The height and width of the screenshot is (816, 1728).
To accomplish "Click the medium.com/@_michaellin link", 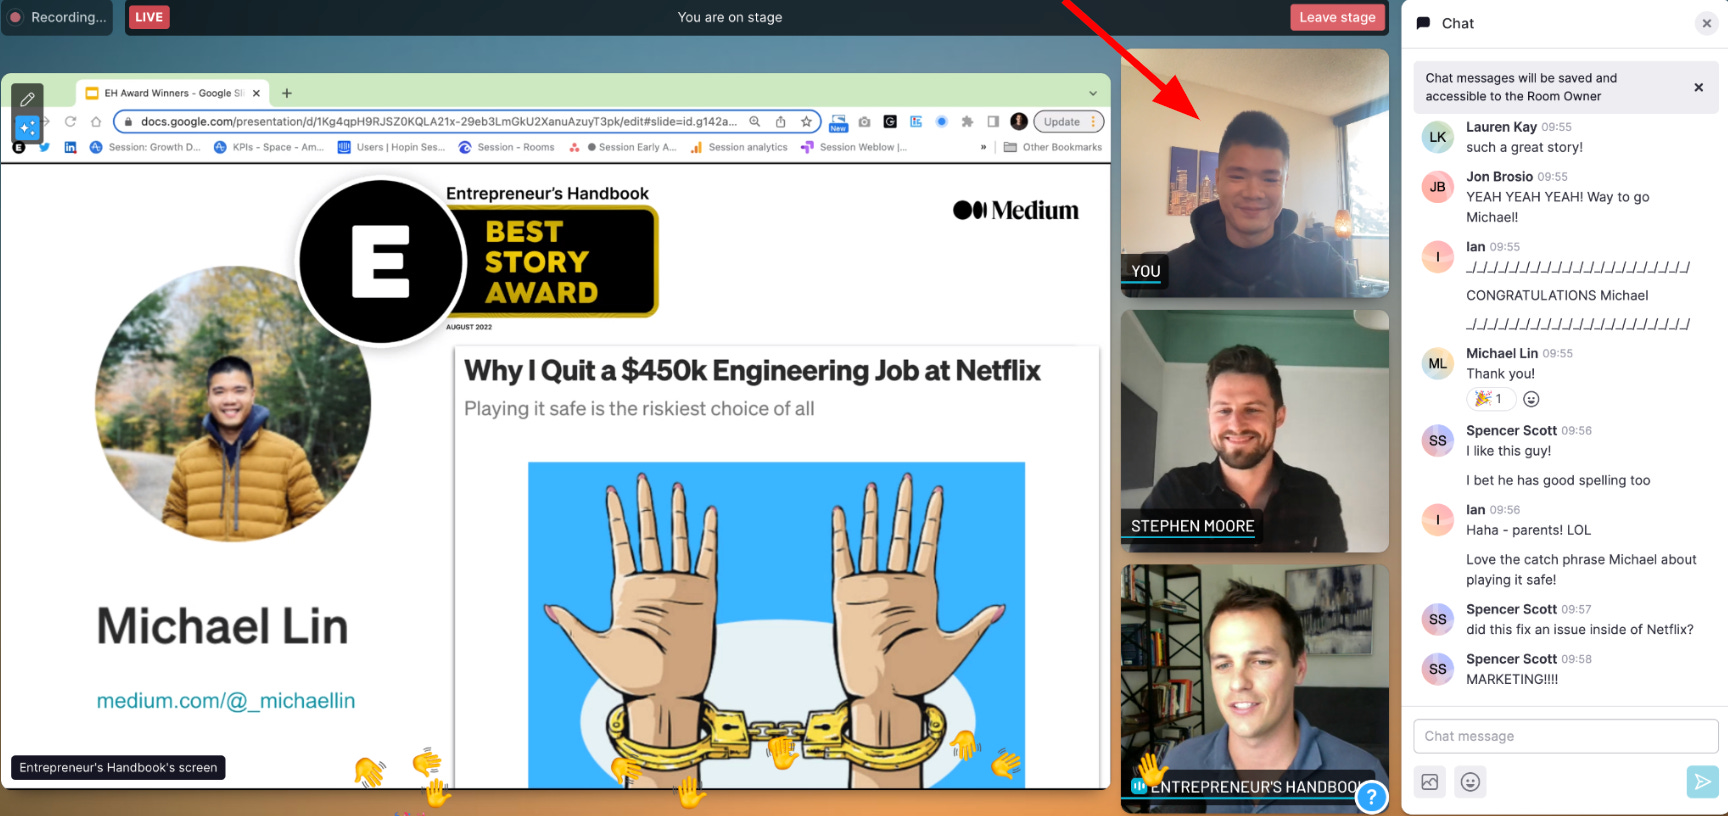I will [226, 701].
